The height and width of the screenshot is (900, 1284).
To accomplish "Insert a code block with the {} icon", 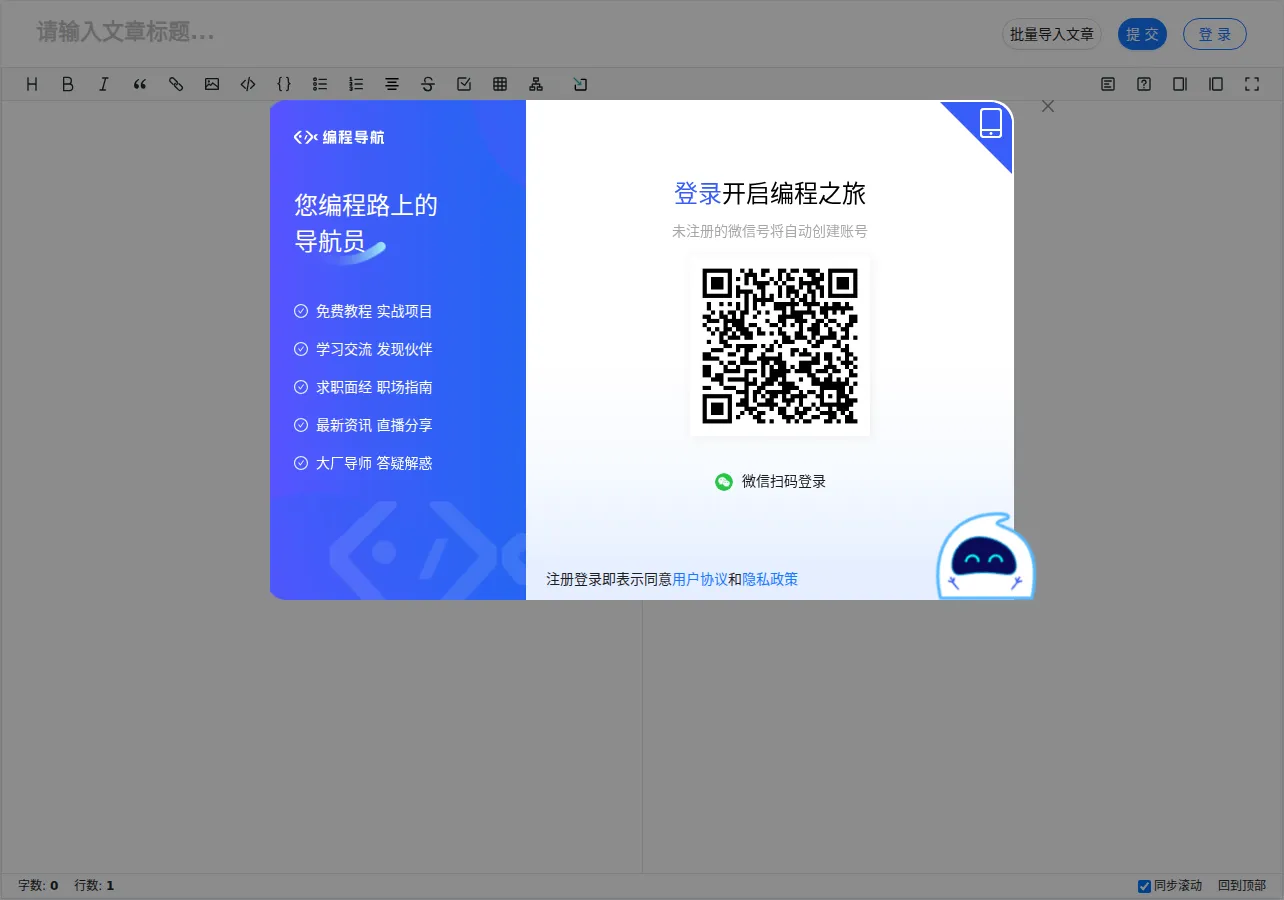I will [284, 84].
